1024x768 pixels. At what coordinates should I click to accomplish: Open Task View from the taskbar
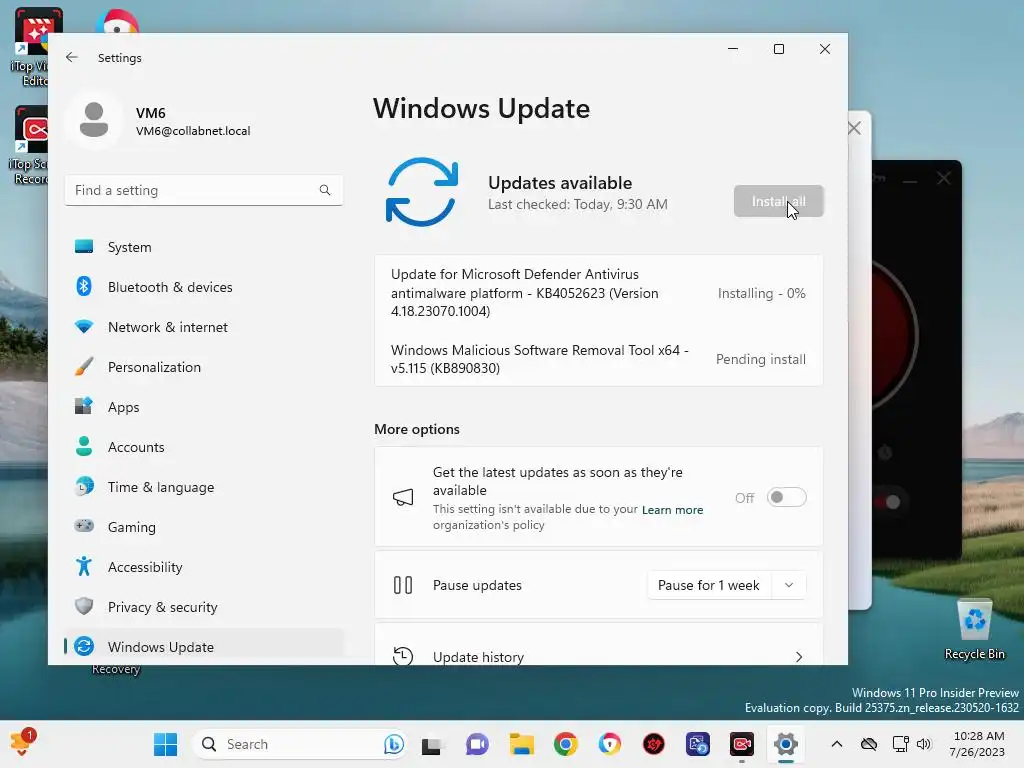431,744
